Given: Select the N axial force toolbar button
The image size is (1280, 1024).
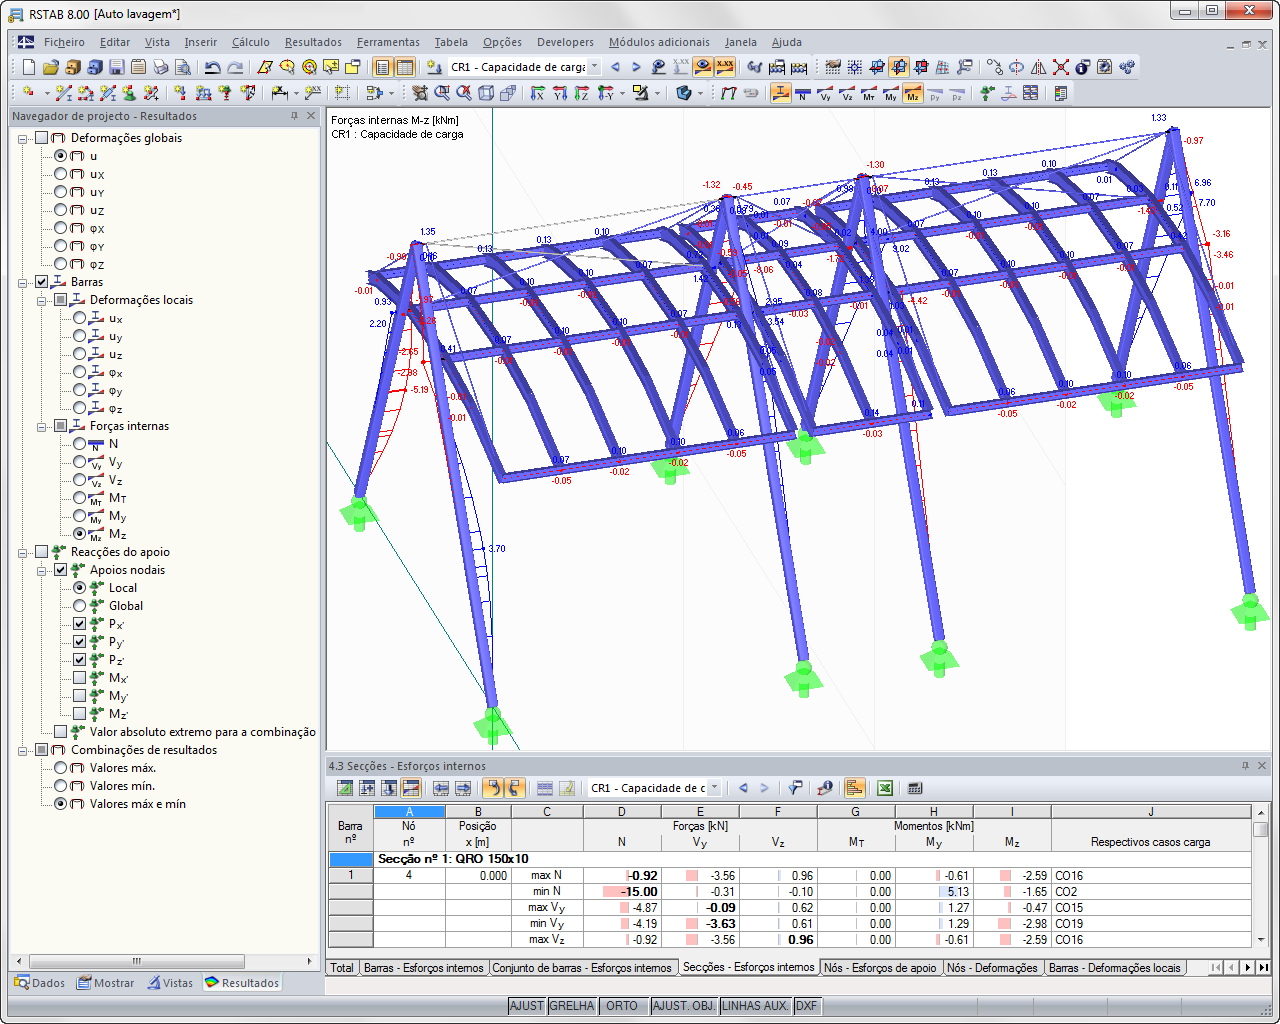Looking at the screenshot, I should coord(803,94).
